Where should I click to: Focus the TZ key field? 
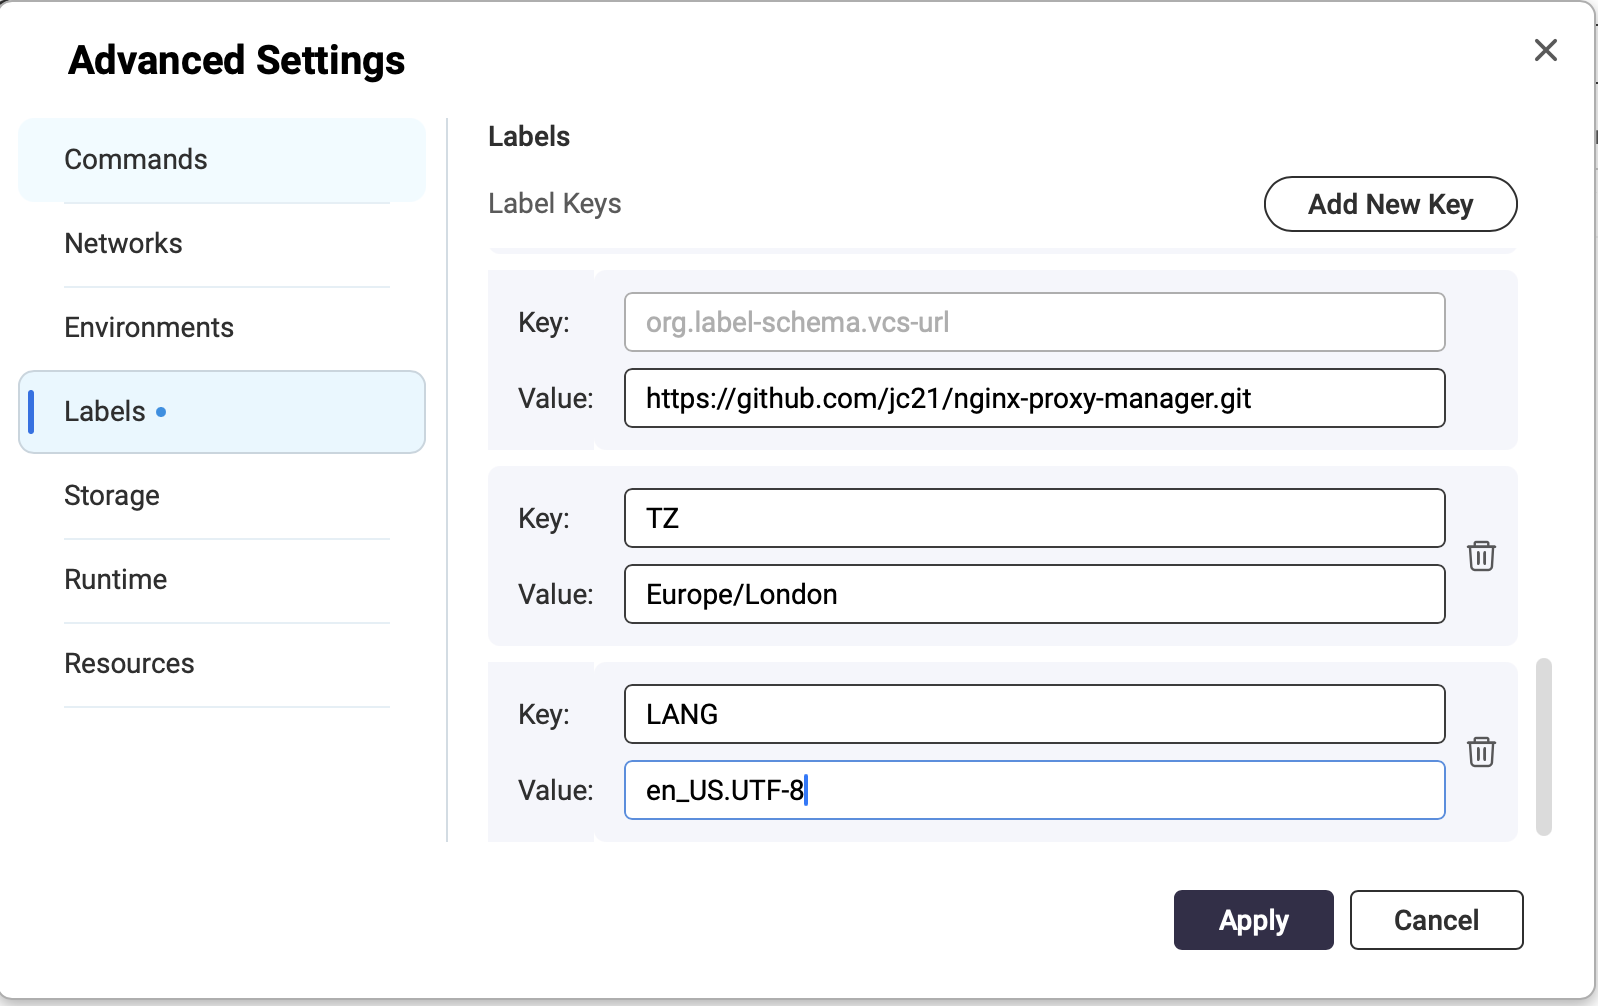1035,518
